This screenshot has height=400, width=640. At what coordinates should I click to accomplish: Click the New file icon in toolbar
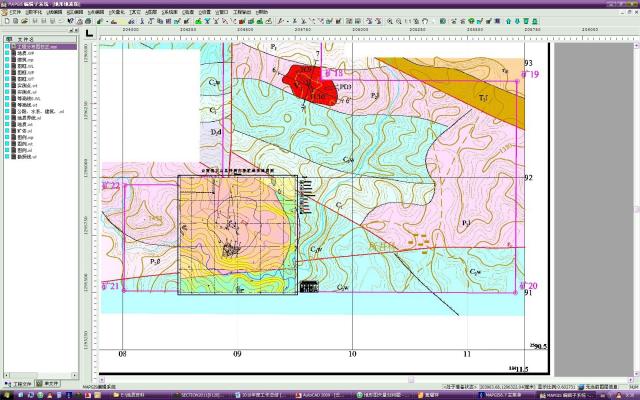pos(5,20)
